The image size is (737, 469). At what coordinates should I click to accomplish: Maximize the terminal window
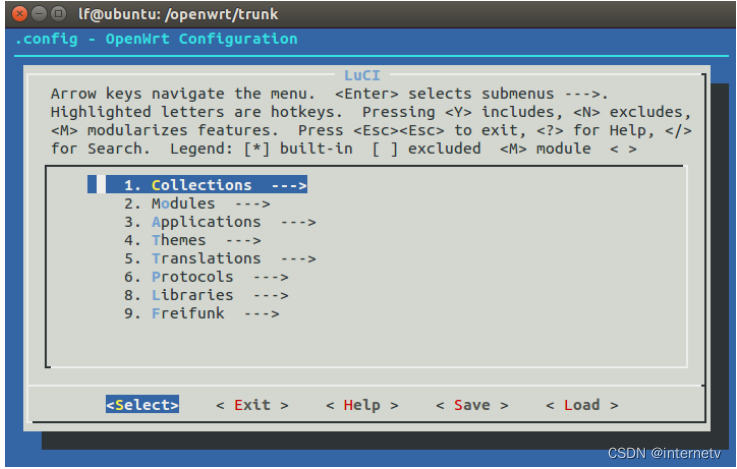[58, 14]
